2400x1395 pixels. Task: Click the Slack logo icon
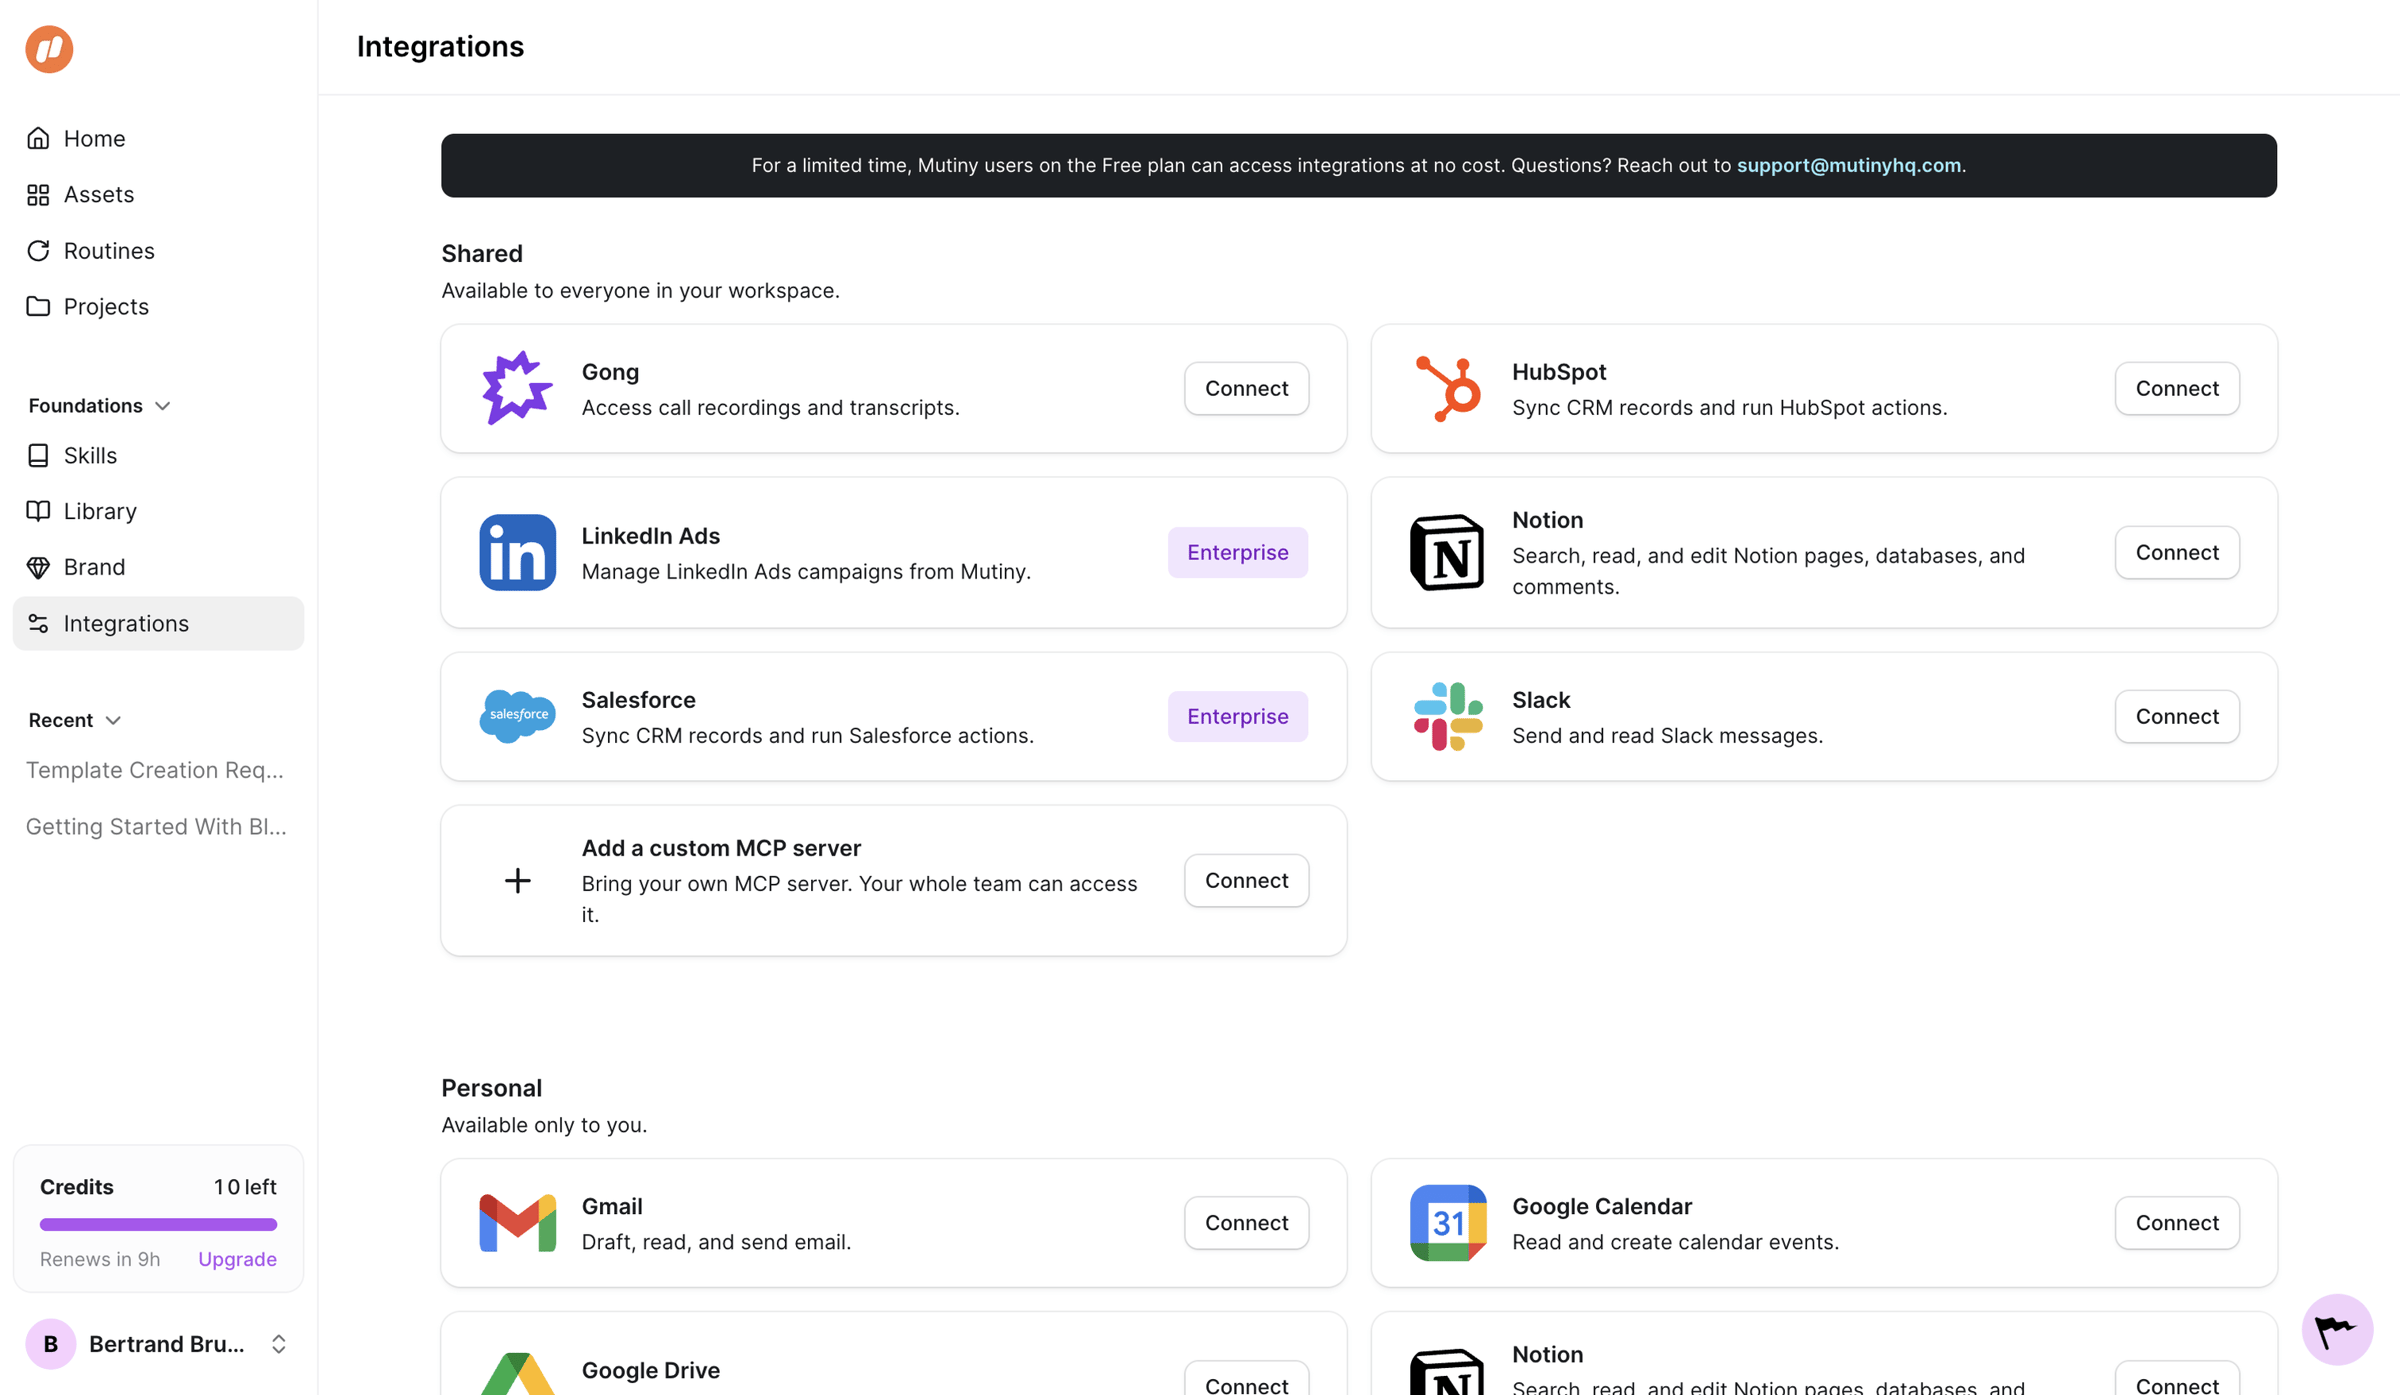pos(1447,716)
